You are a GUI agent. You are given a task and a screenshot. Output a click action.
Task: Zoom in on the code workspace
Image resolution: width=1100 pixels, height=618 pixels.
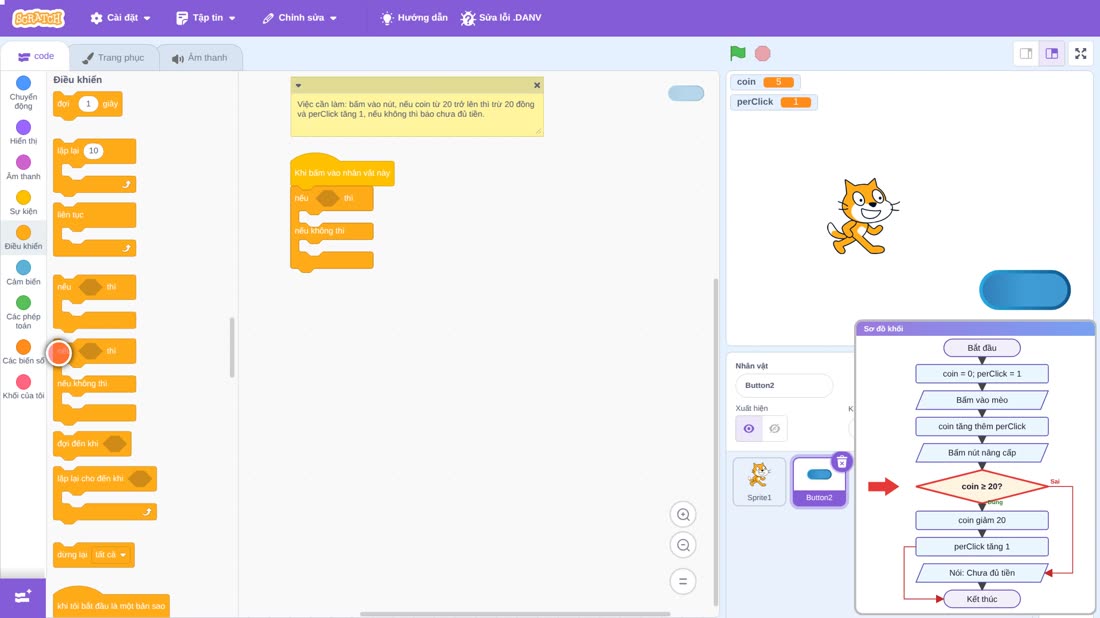(x=683, y=514)
